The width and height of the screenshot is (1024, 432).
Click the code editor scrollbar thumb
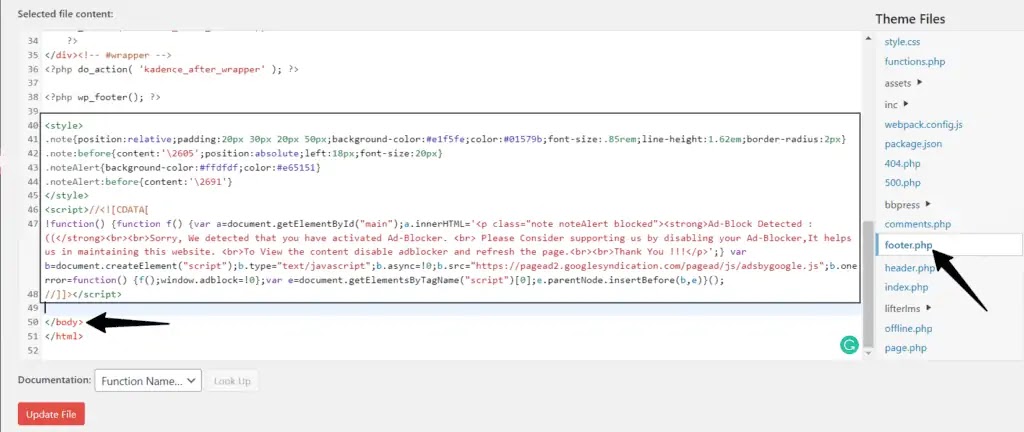tap(868, 284)
